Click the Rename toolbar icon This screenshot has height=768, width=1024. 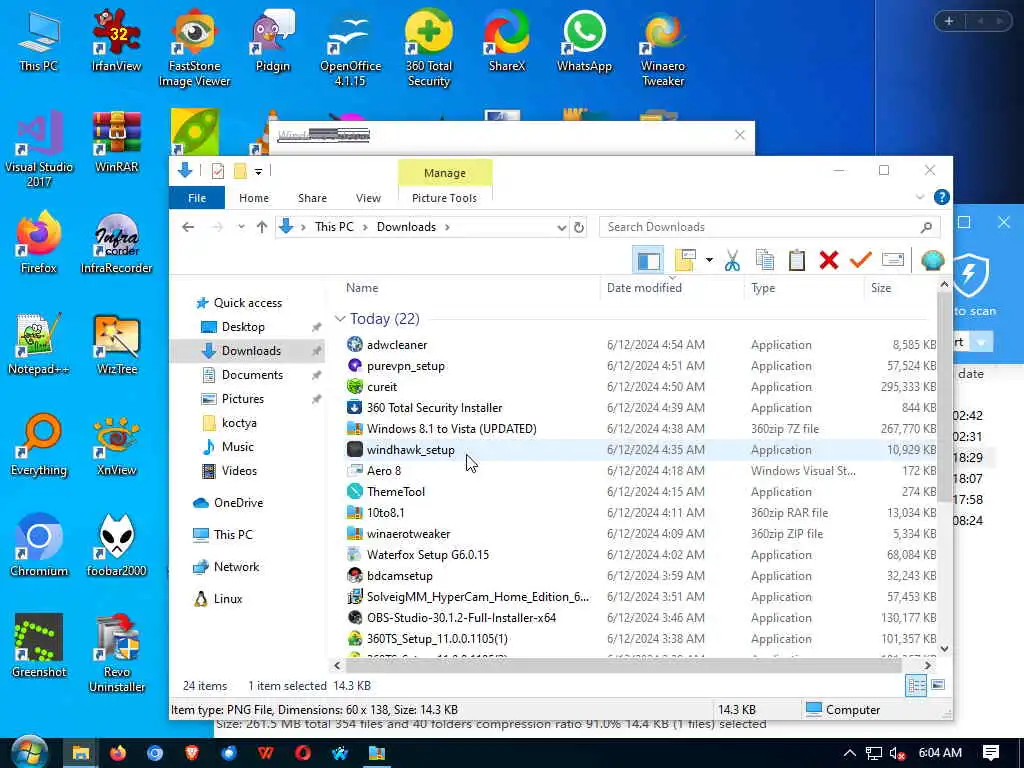coord(893,260)
